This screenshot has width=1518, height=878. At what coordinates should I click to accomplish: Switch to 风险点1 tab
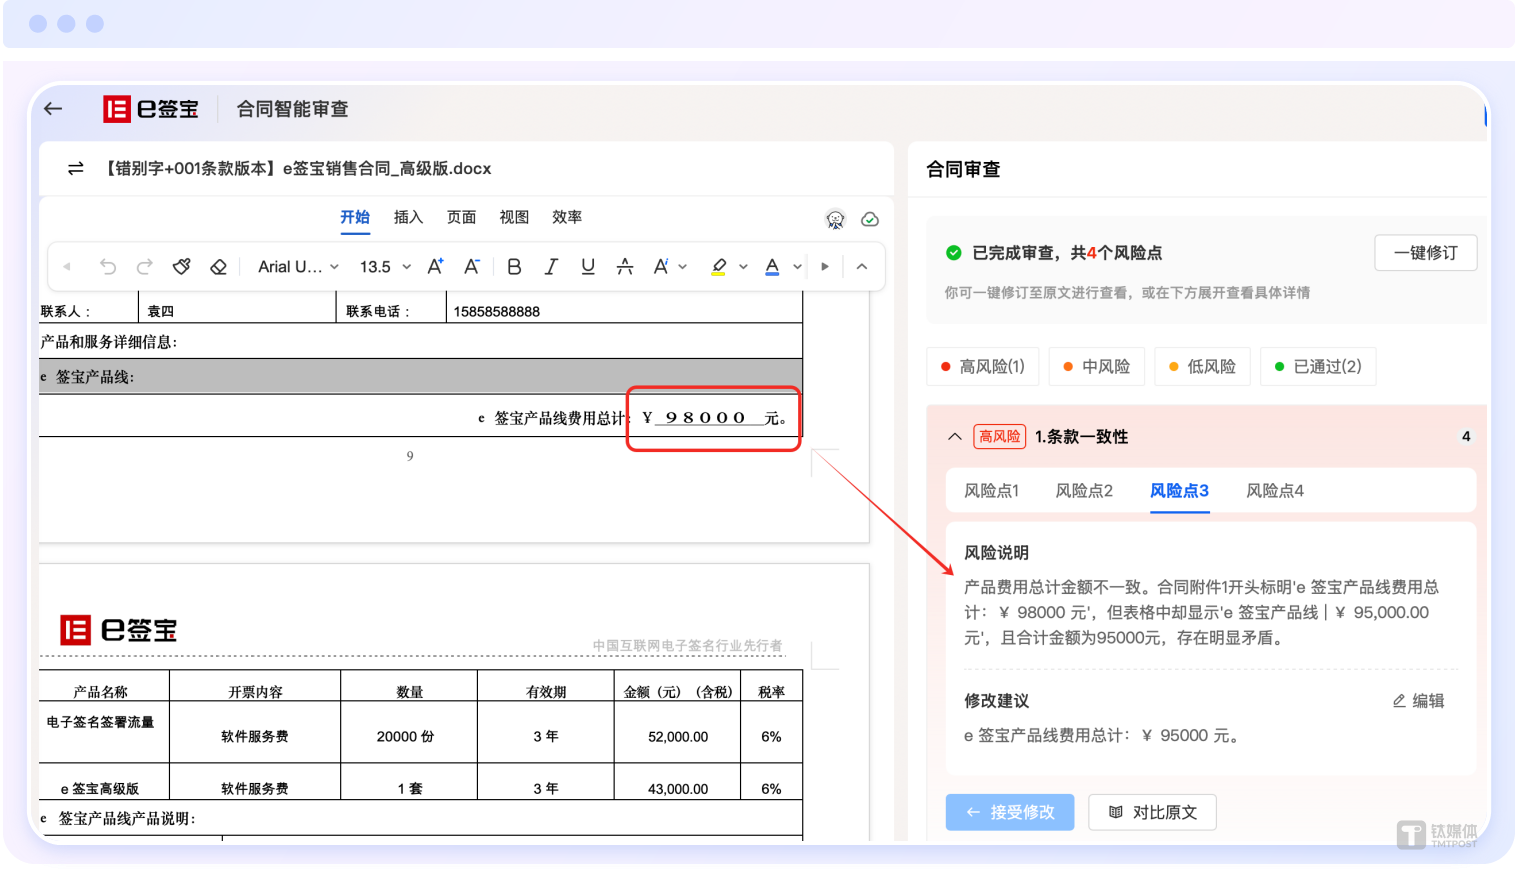pyautogui.click(x=991, y=491)
